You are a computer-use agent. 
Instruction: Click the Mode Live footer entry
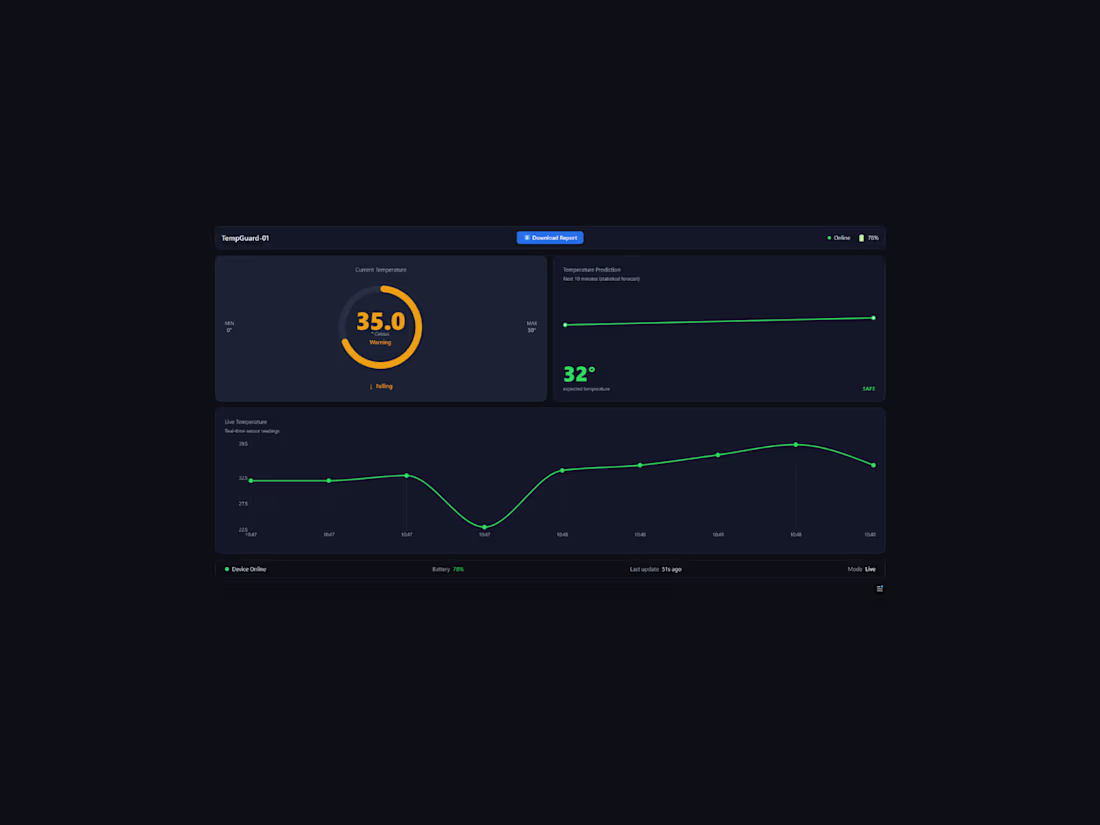(861, 569)
